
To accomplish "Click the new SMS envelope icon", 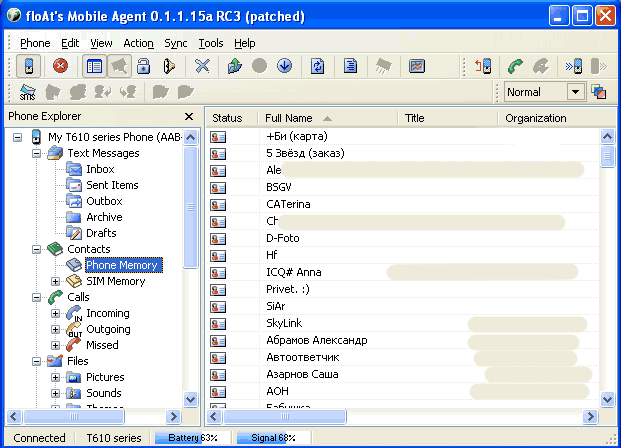I will [x=28, y=92].
